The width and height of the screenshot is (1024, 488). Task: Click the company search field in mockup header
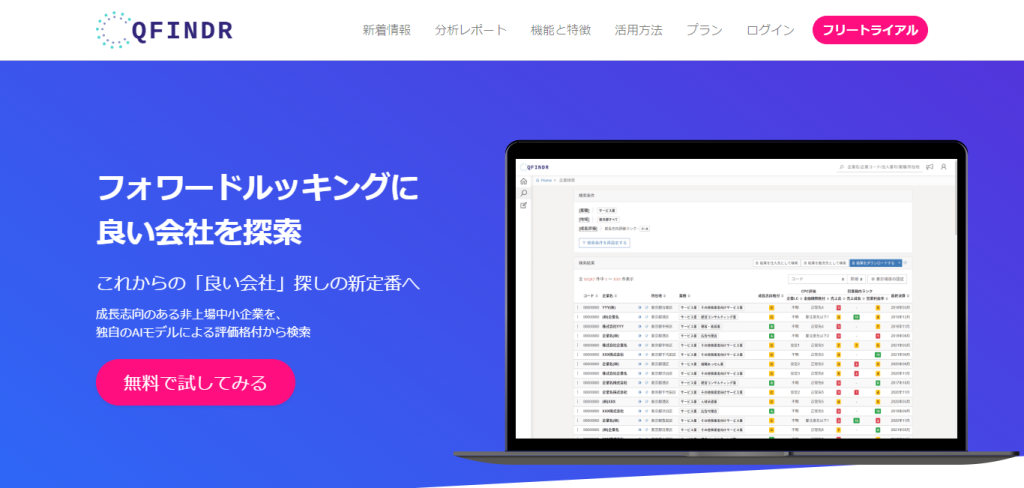(x=879, y=167)
